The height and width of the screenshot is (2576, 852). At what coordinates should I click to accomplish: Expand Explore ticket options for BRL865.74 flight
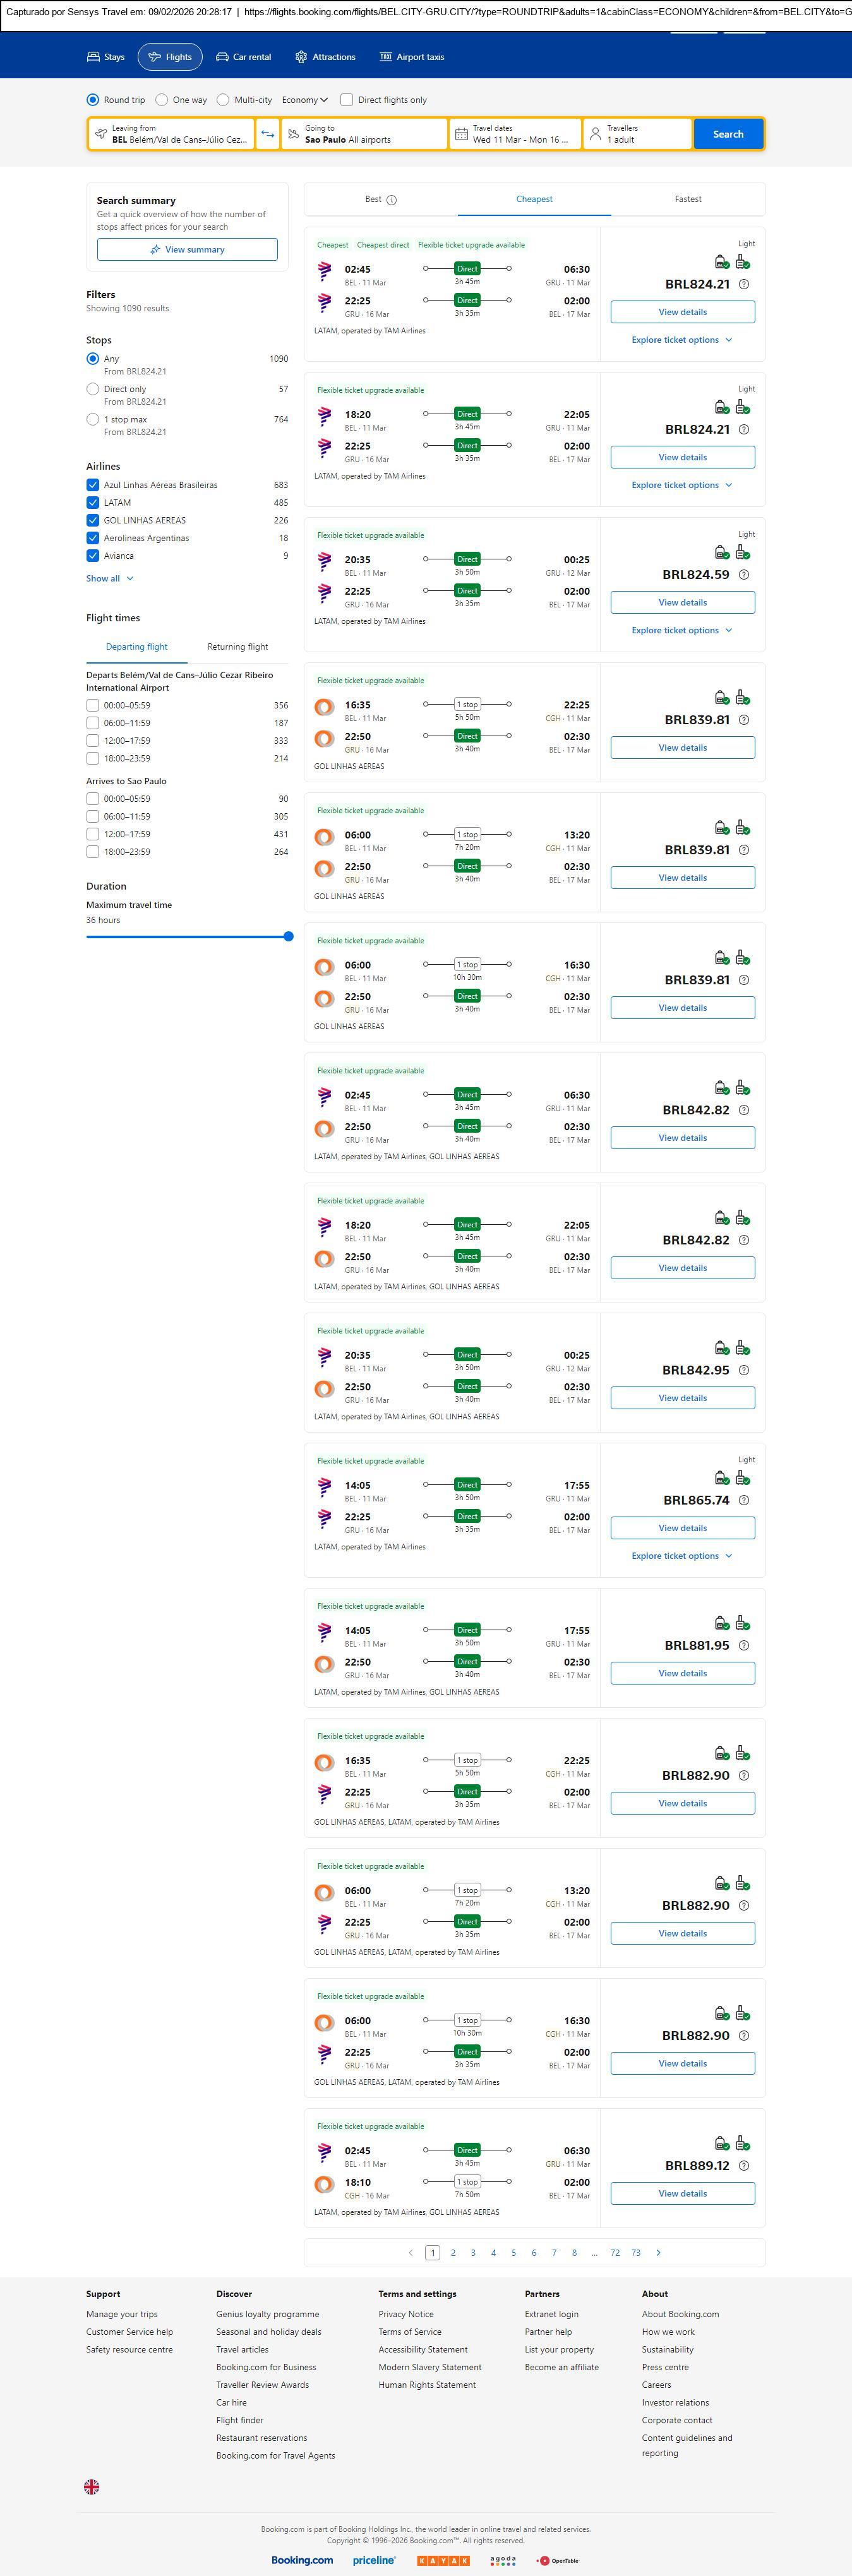pos(682,1556)
